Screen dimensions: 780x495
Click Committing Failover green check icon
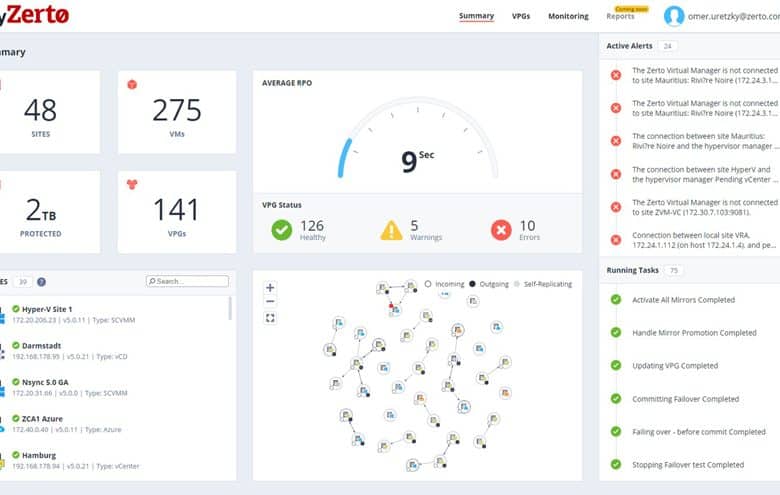(616, 398)
